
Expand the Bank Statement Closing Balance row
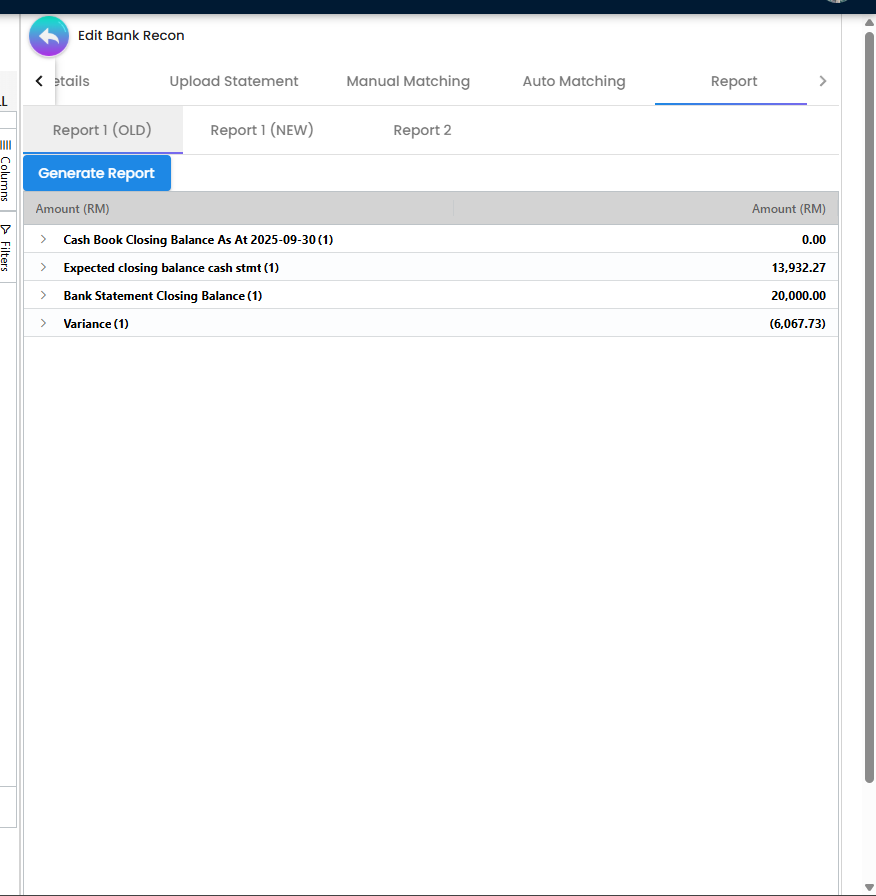(43, 295)
